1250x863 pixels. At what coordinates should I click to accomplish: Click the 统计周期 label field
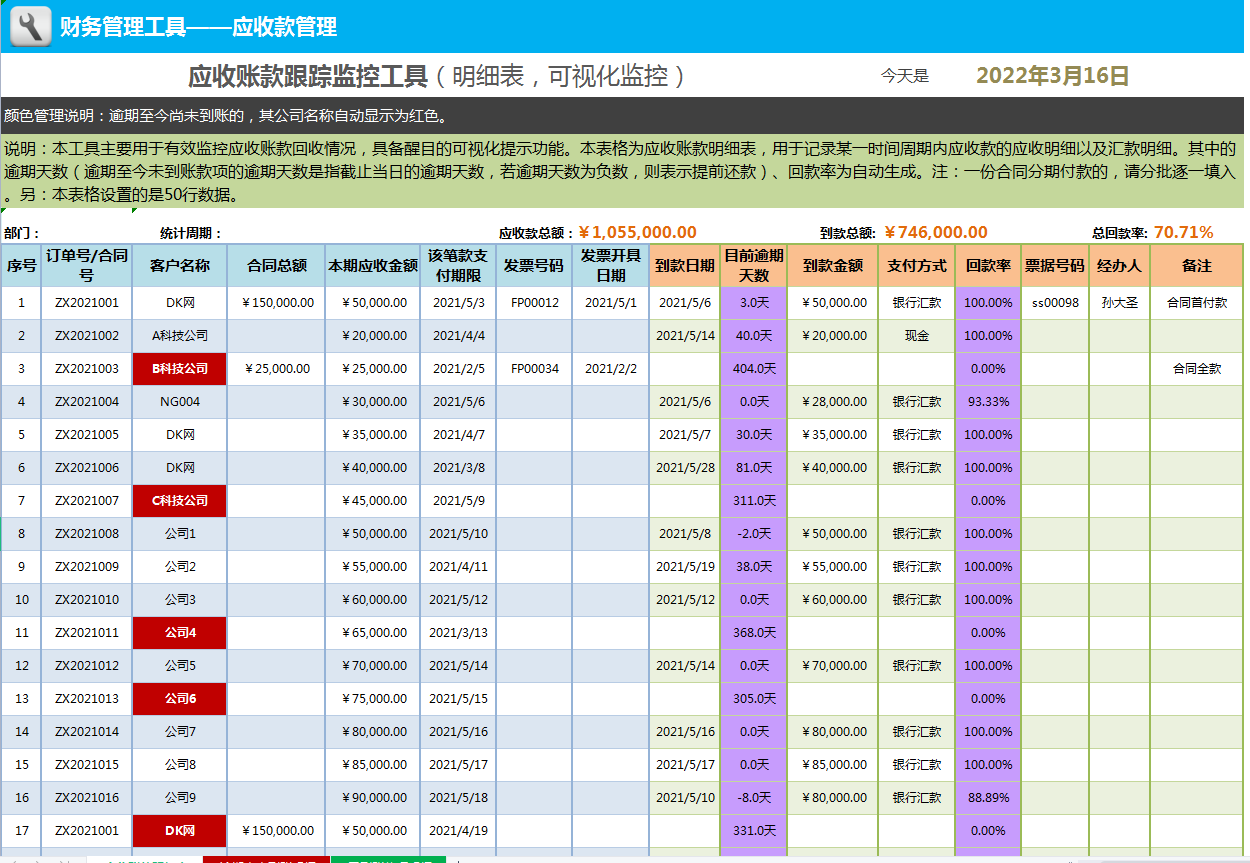pyautogui.click(x=190, y=234)
